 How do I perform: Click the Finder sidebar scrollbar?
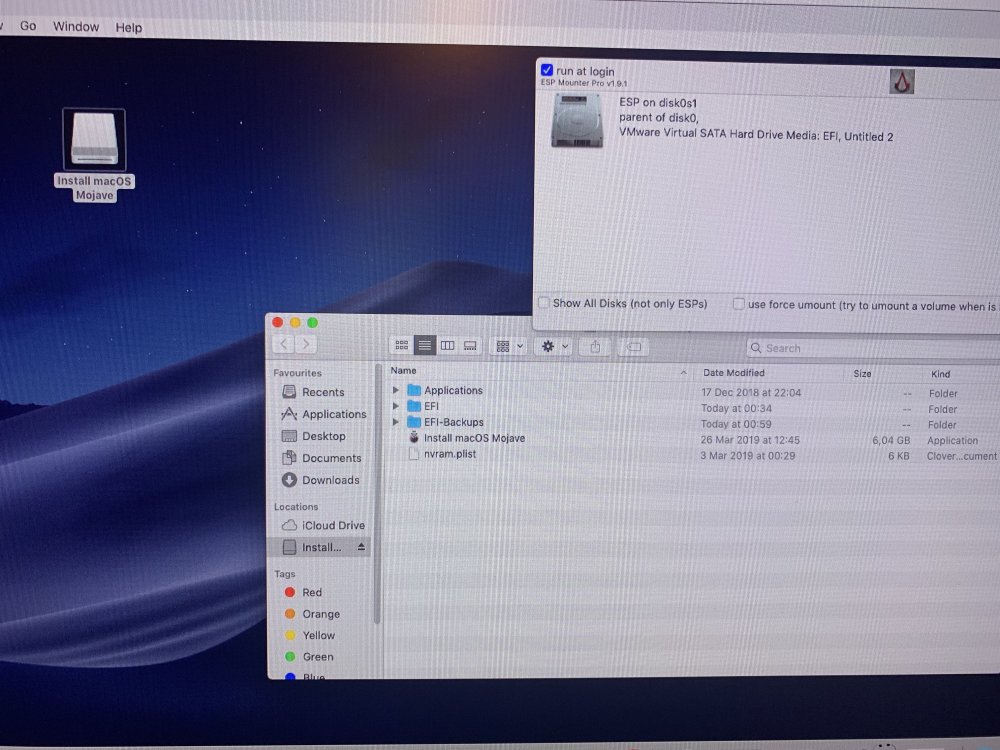click(x=378, y=494)
